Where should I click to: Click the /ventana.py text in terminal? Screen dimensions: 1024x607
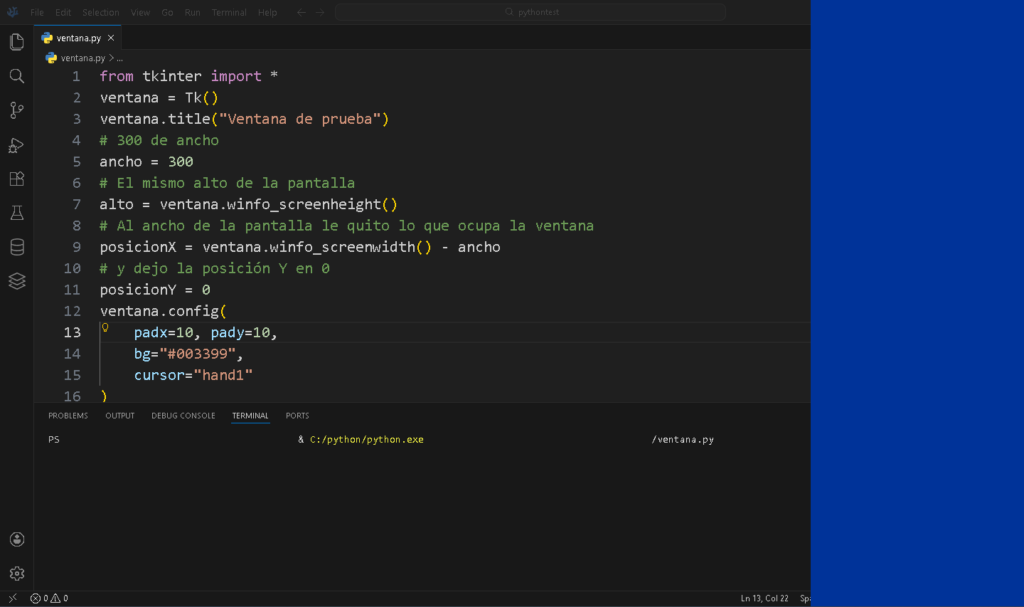click(682, 440)
